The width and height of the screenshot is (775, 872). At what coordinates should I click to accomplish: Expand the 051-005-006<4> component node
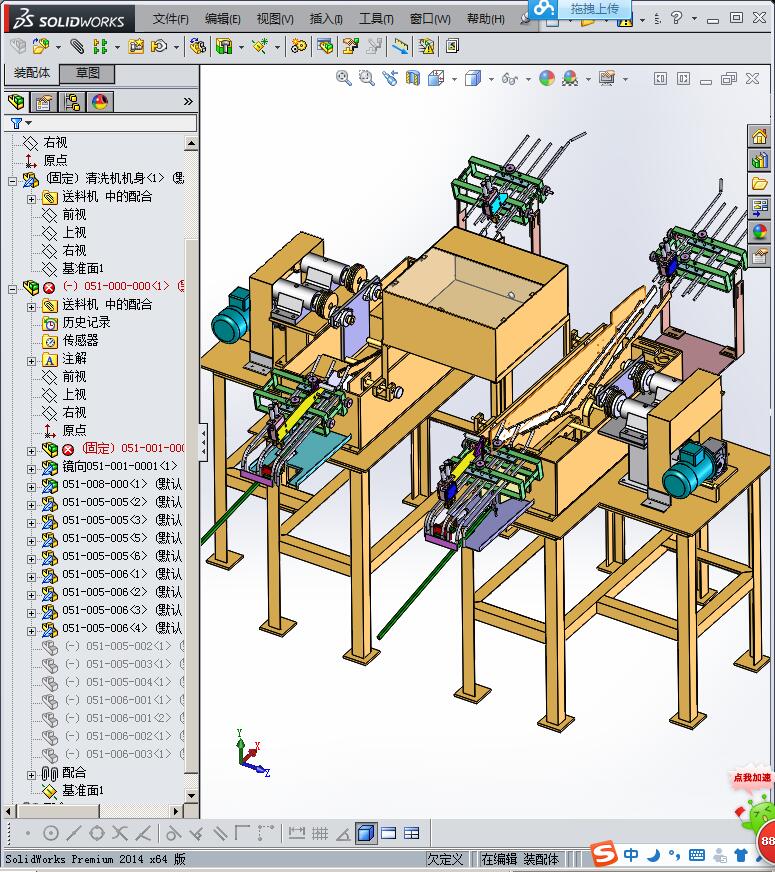click(x=32, y=631)
